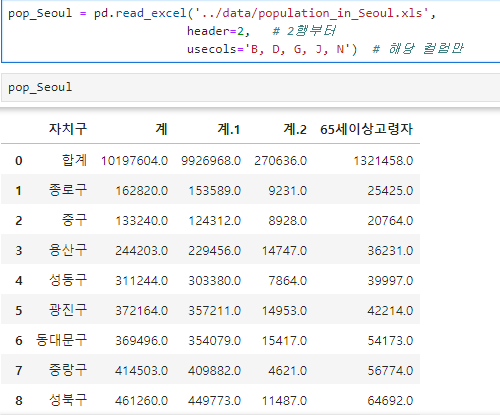Click the value 162820.0
The width and height of the screenshot is (500, 415).
(x=142, y=191)
